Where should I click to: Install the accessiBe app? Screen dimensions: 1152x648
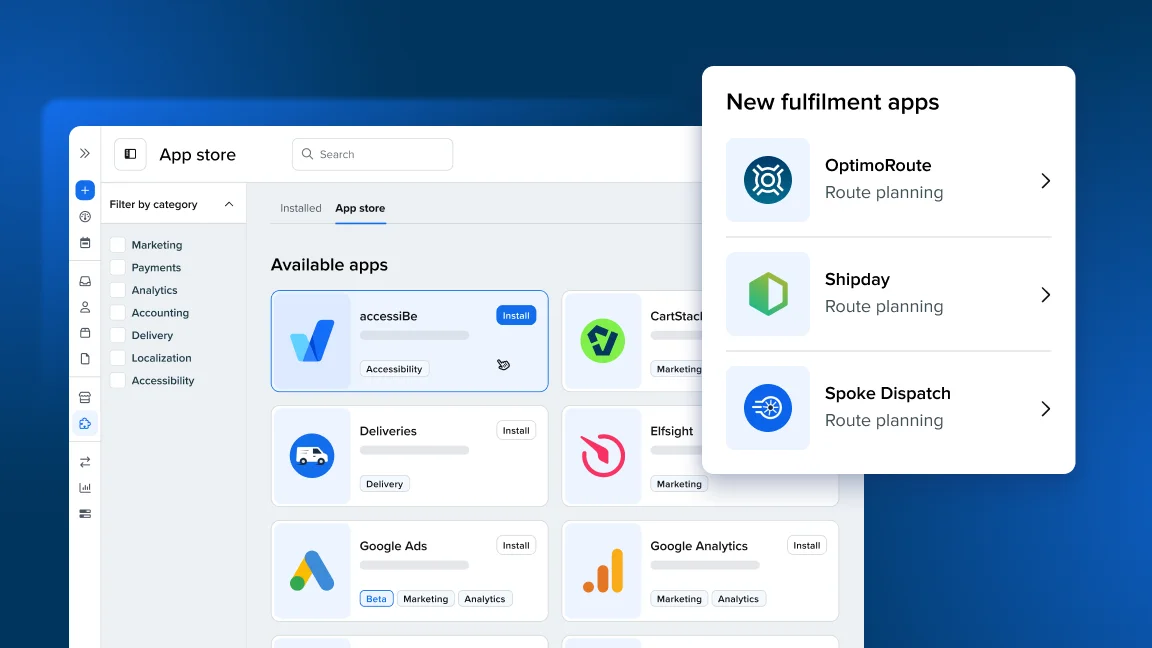point(516,315)
